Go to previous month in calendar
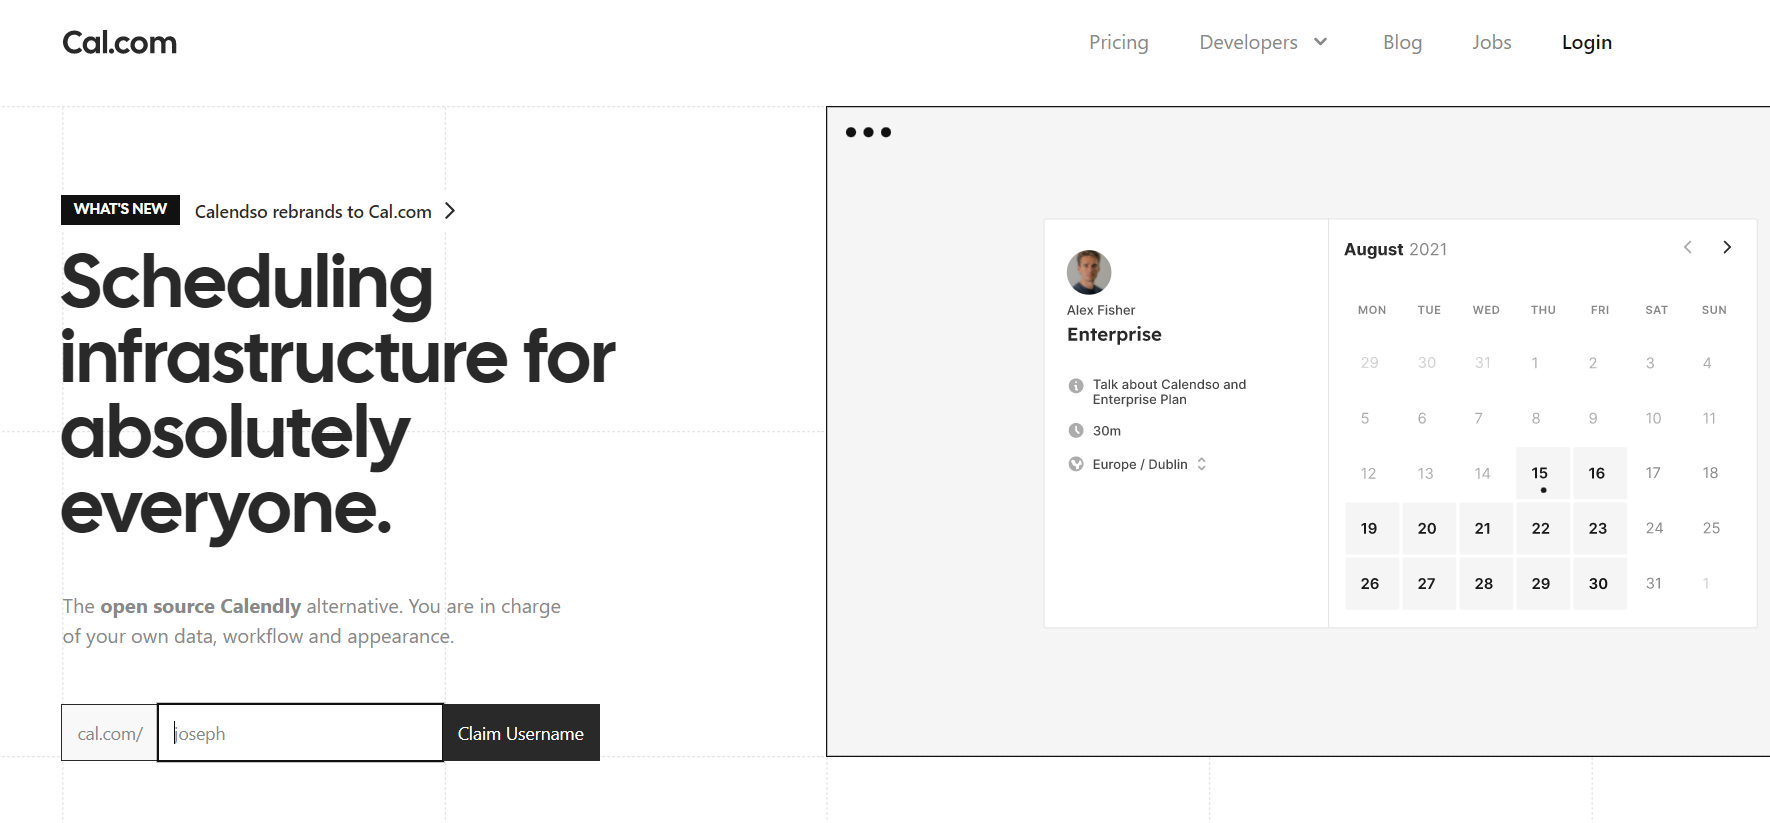 [1687, 247]
